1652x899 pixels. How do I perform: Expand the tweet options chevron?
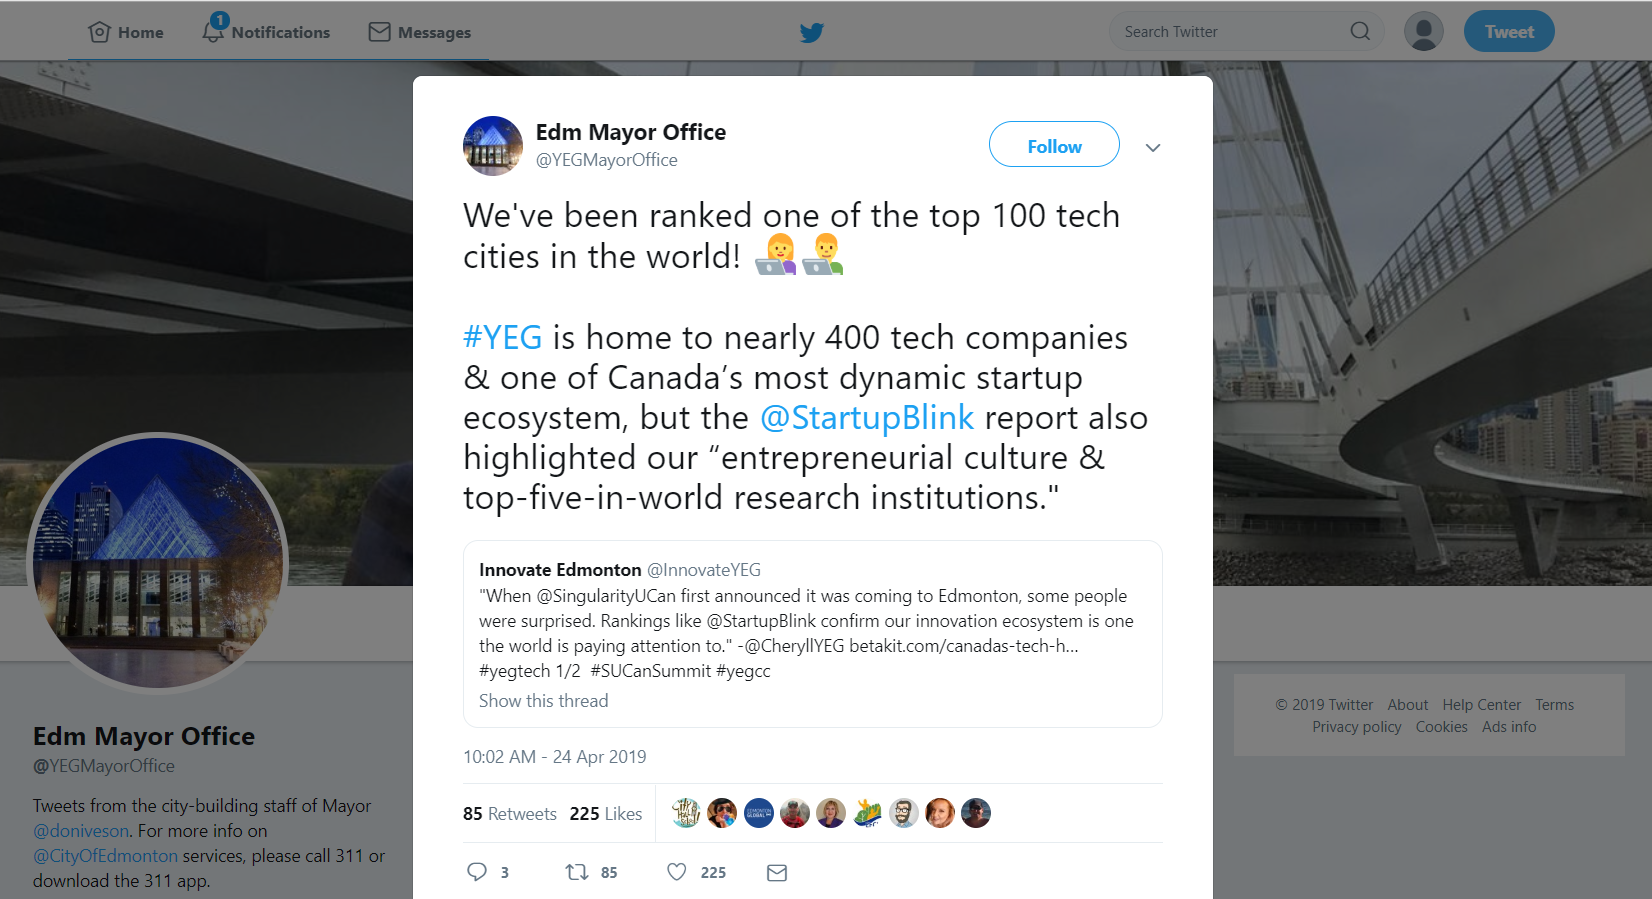pyautogui.click(x=1153, y=148)
